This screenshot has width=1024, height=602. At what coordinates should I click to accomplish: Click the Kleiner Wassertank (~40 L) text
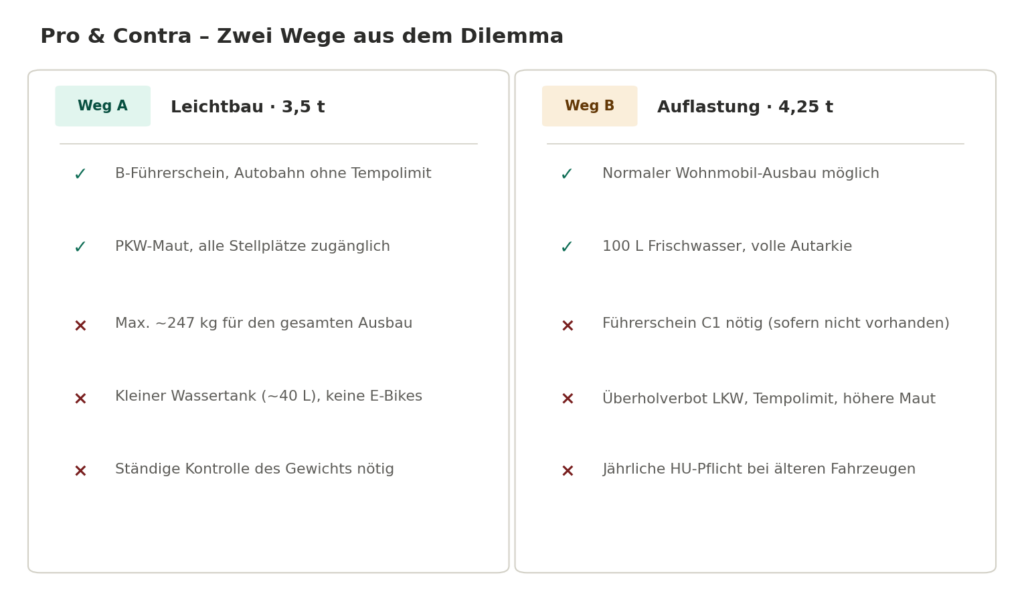click(268, 396)
